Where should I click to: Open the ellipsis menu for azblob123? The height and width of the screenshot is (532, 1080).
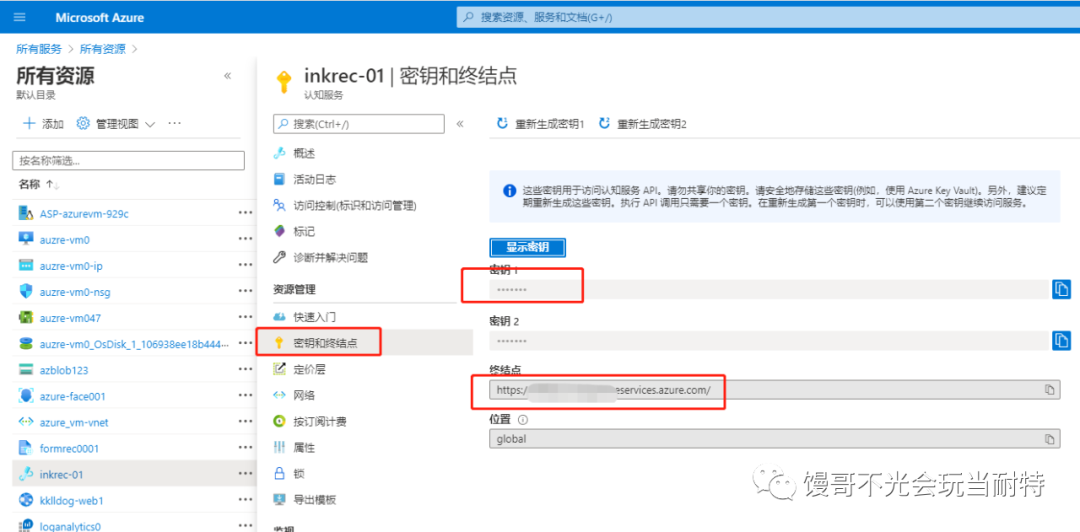tap(245, 370)
